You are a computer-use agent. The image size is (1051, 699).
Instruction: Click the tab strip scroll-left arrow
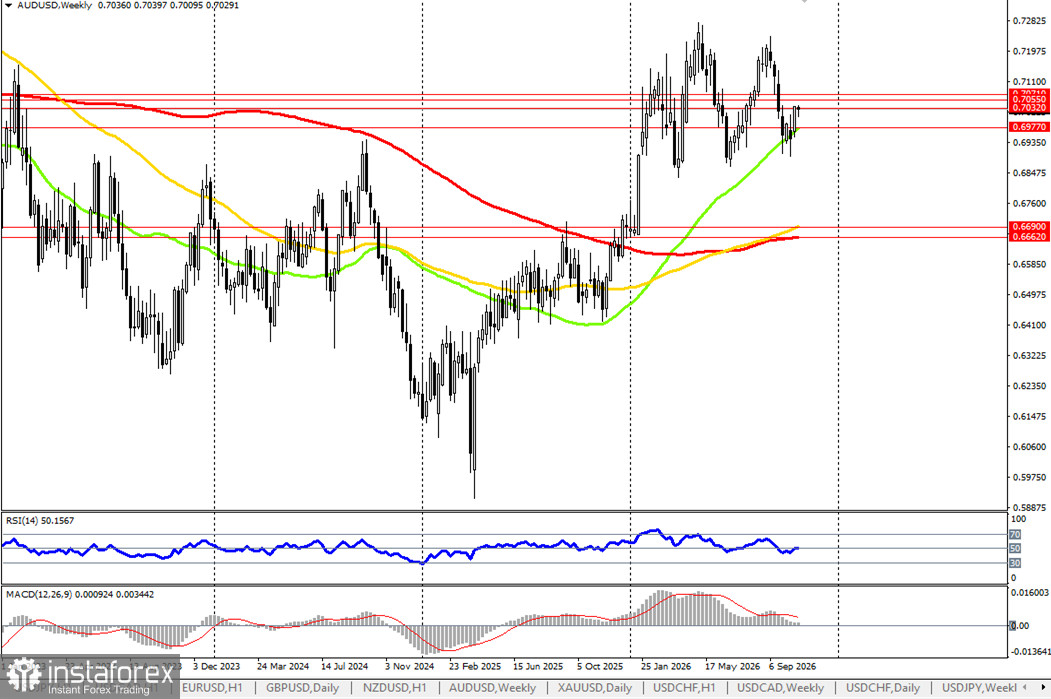tap(1025, 688)
